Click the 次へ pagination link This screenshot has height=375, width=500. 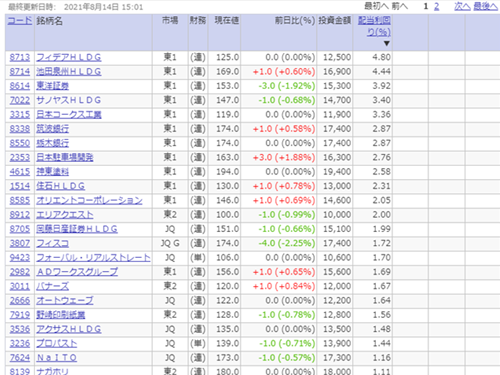pyautogui.click(x=462, y=6)
